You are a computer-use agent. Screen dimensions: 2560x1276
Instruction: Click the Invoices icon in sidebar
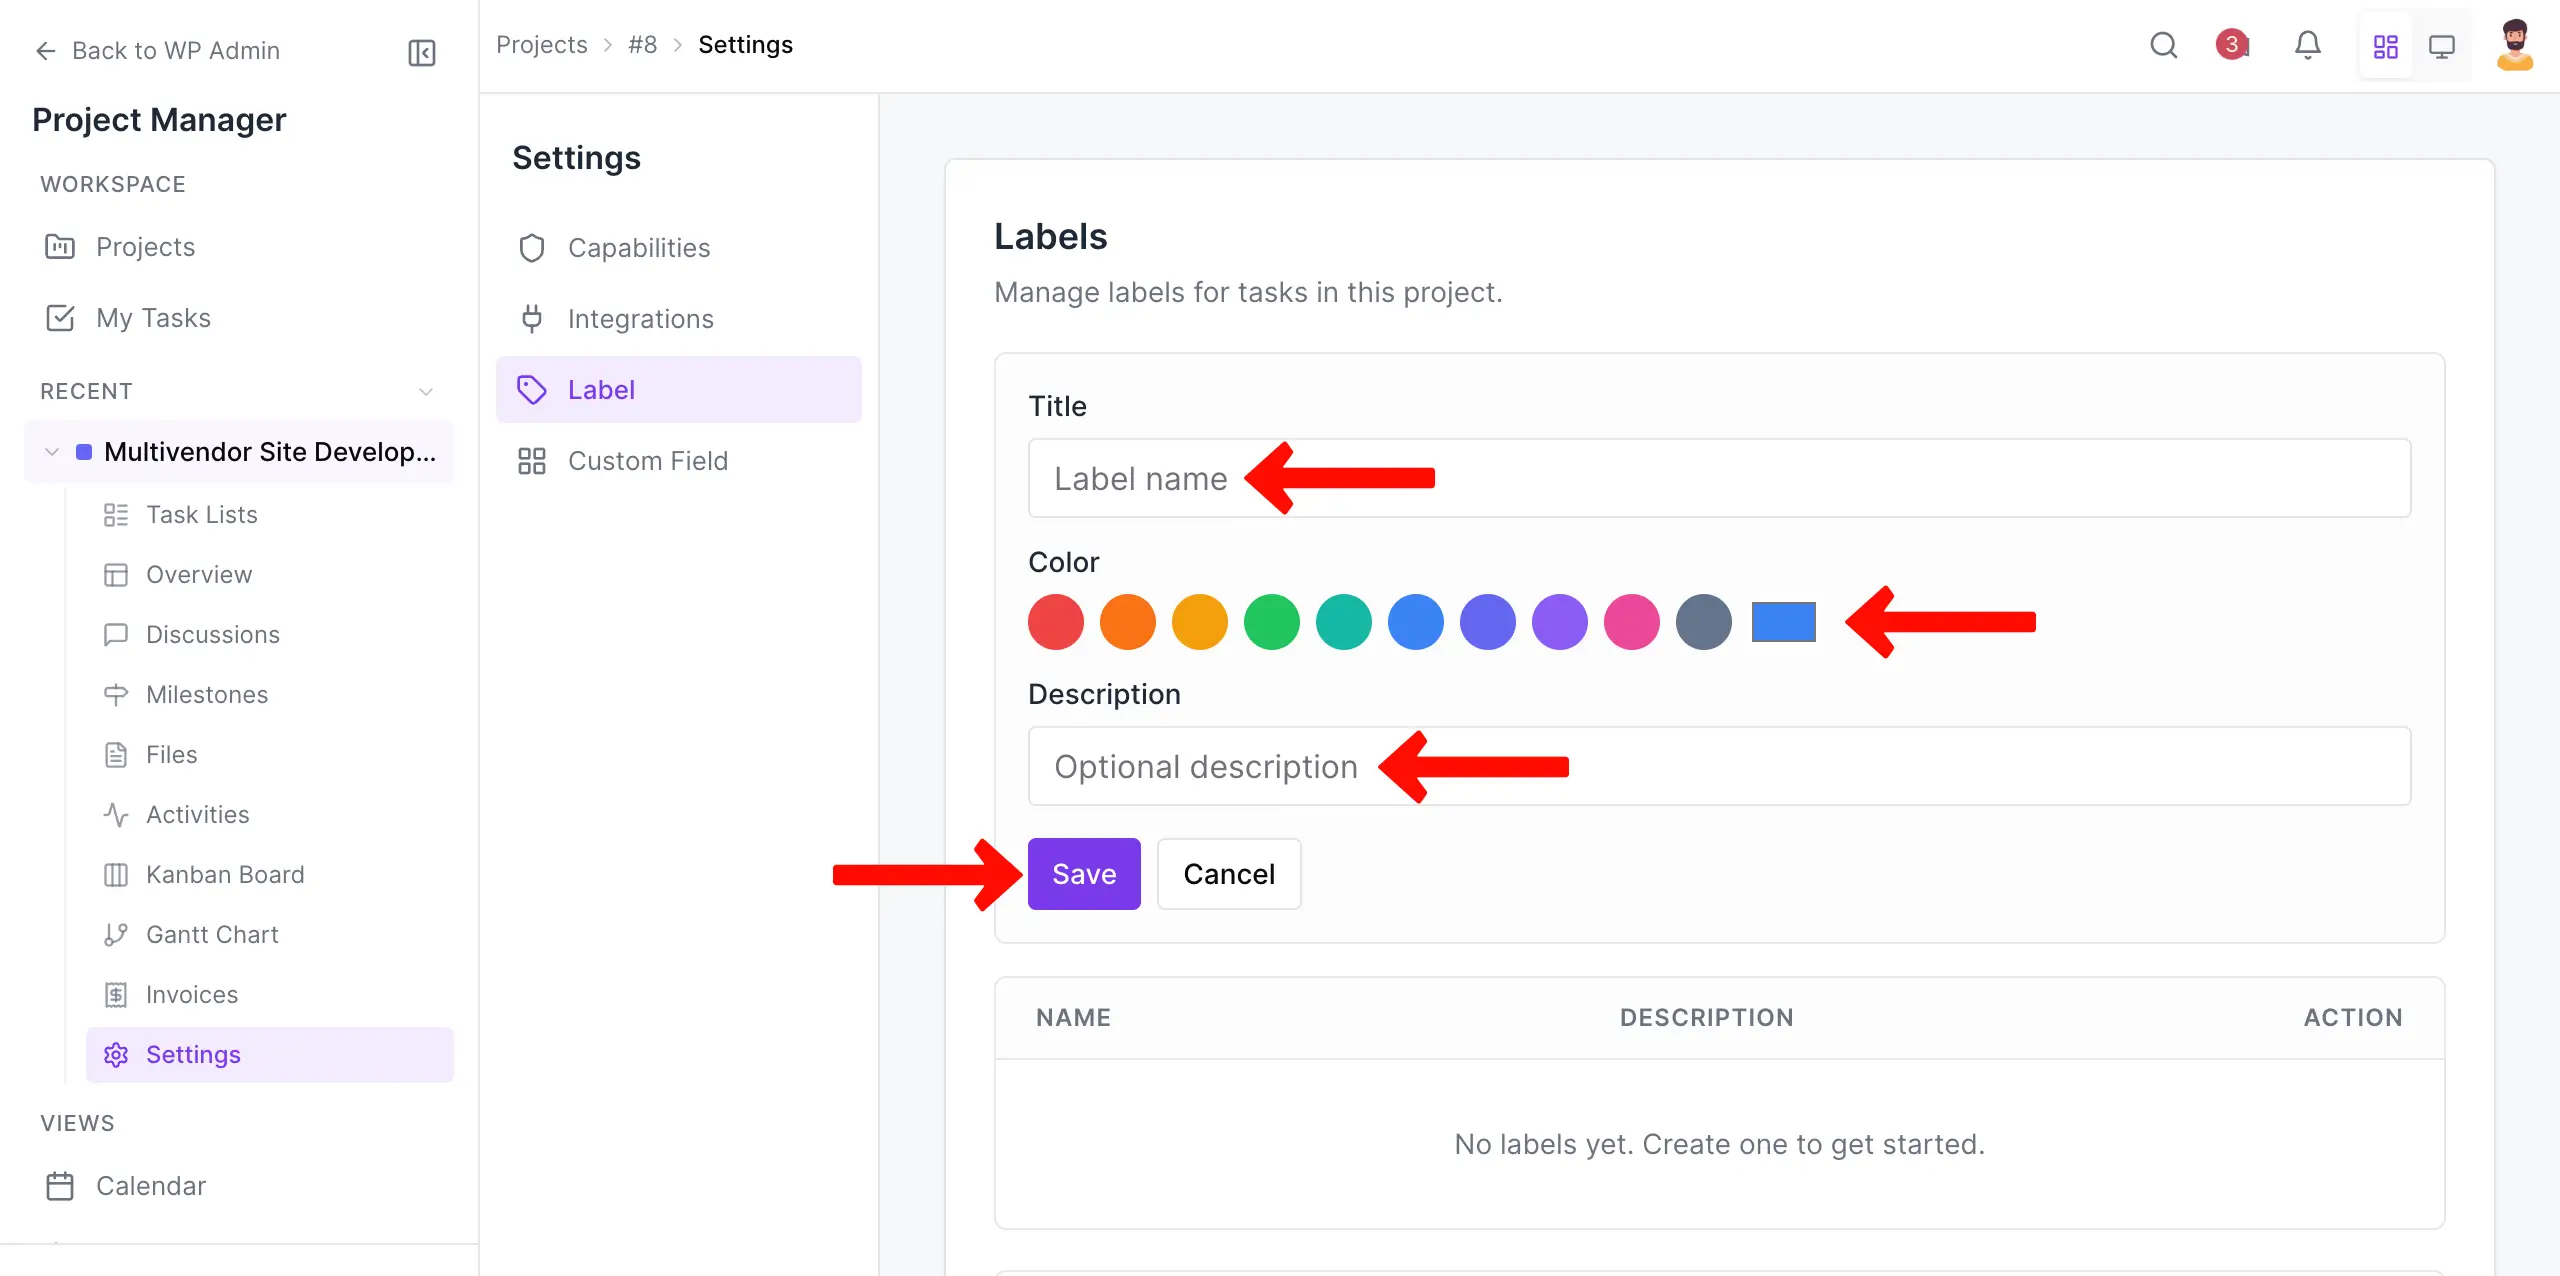(117, 994)
